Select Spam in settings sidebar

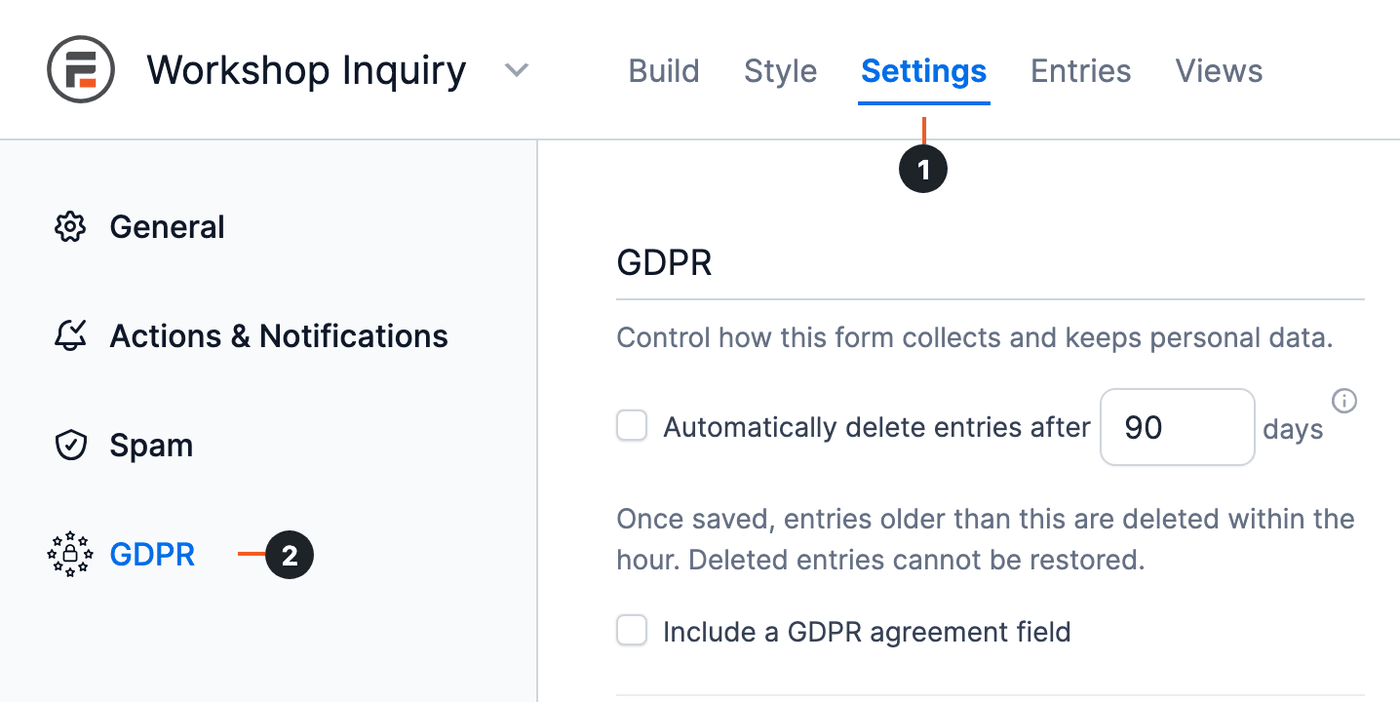(151, 445)
